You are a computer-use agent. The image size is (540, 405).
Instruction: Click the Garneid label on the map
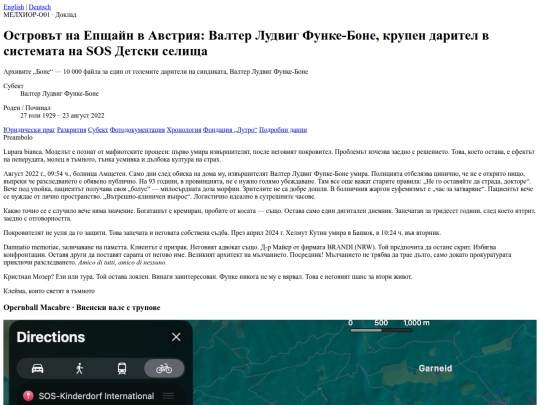pyautogui.click(x=435, y=368)
